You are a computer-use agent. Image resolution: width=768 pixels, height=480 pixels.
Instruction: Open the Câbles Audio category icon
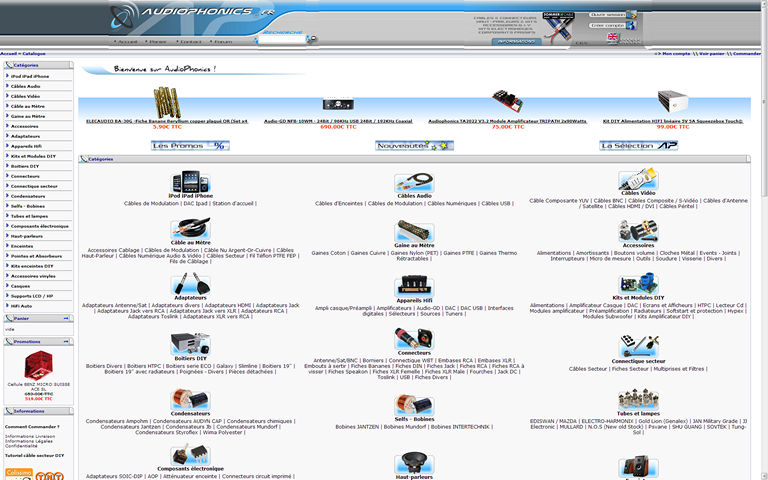(413, 182)
